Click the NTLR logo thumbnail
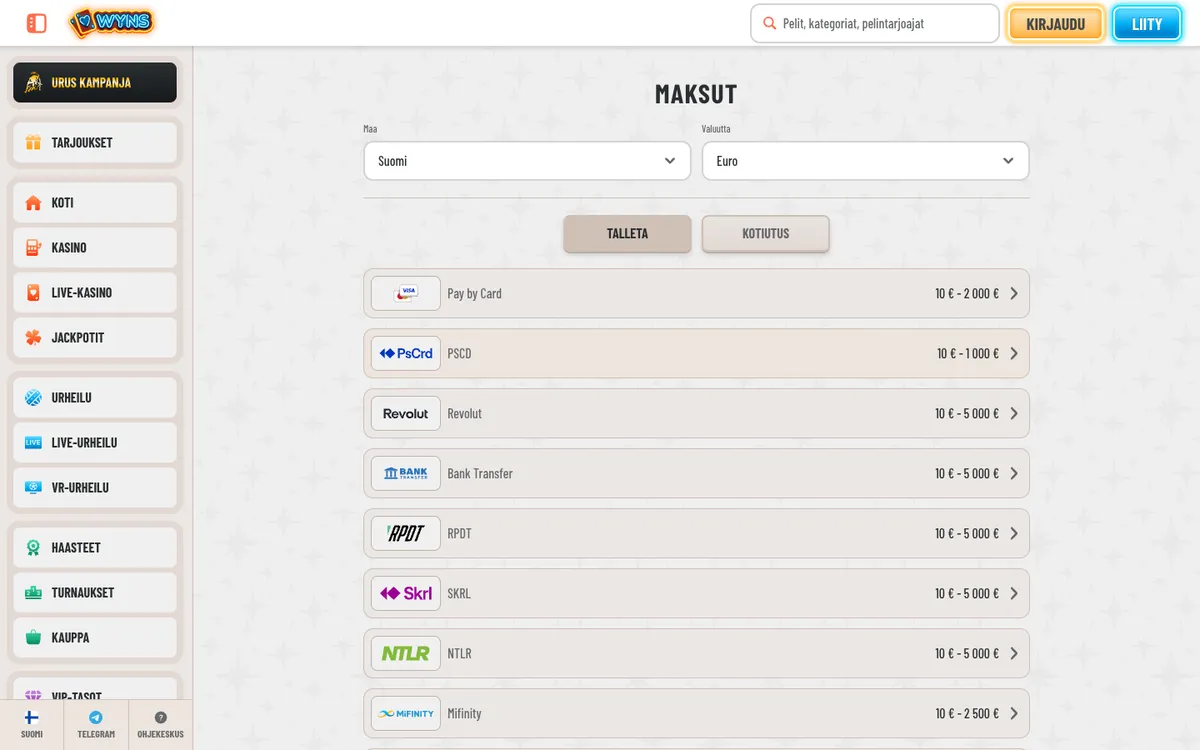 (406, 653)
